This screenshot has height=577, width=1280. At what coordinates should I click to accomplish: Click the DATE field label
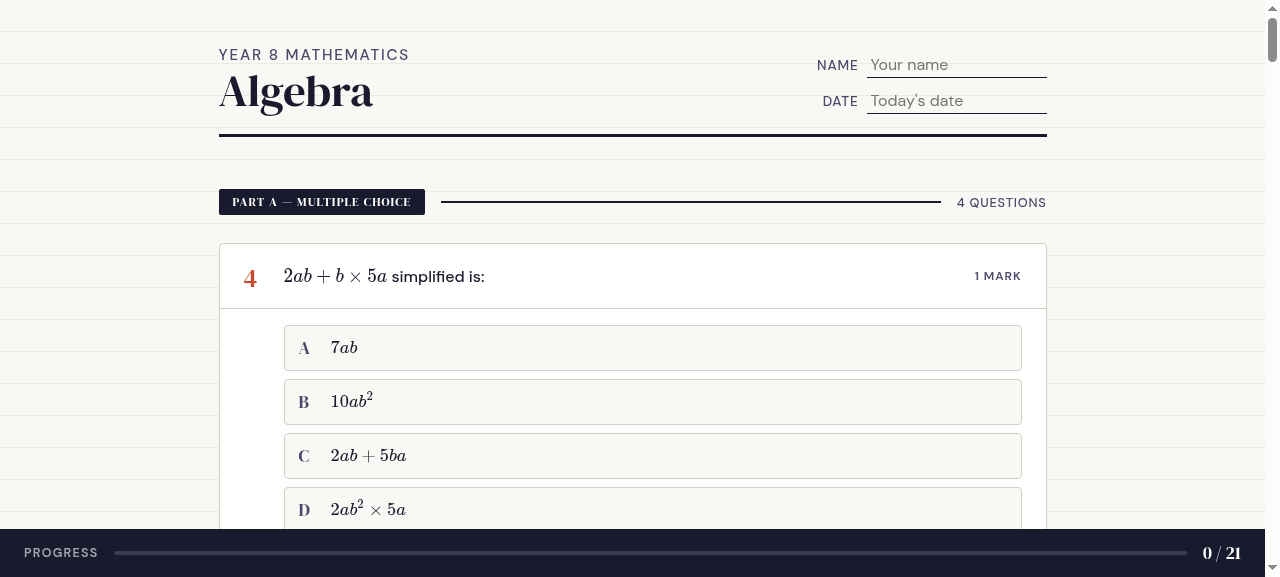click(840, 101)
